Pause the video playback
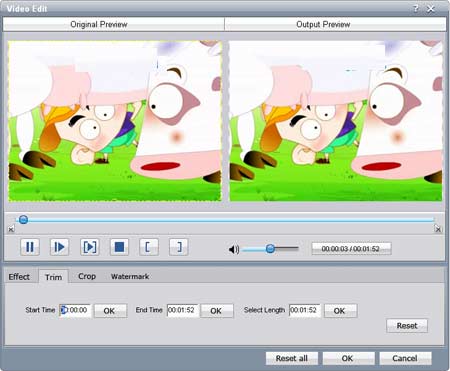Screen dimensions: 450x371 (30, 247)
